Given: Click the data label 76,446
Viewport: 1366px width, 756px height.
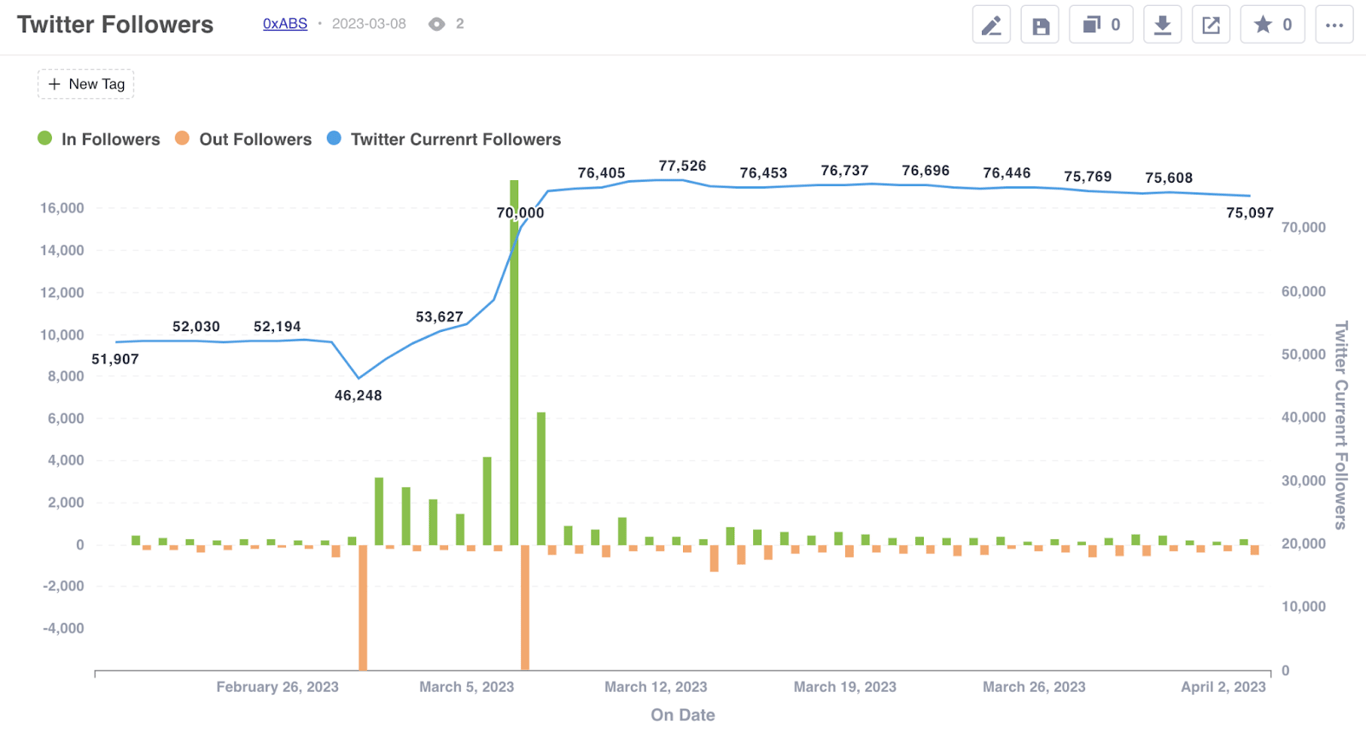Looking at the screenshot, I should pos(1006,173).
